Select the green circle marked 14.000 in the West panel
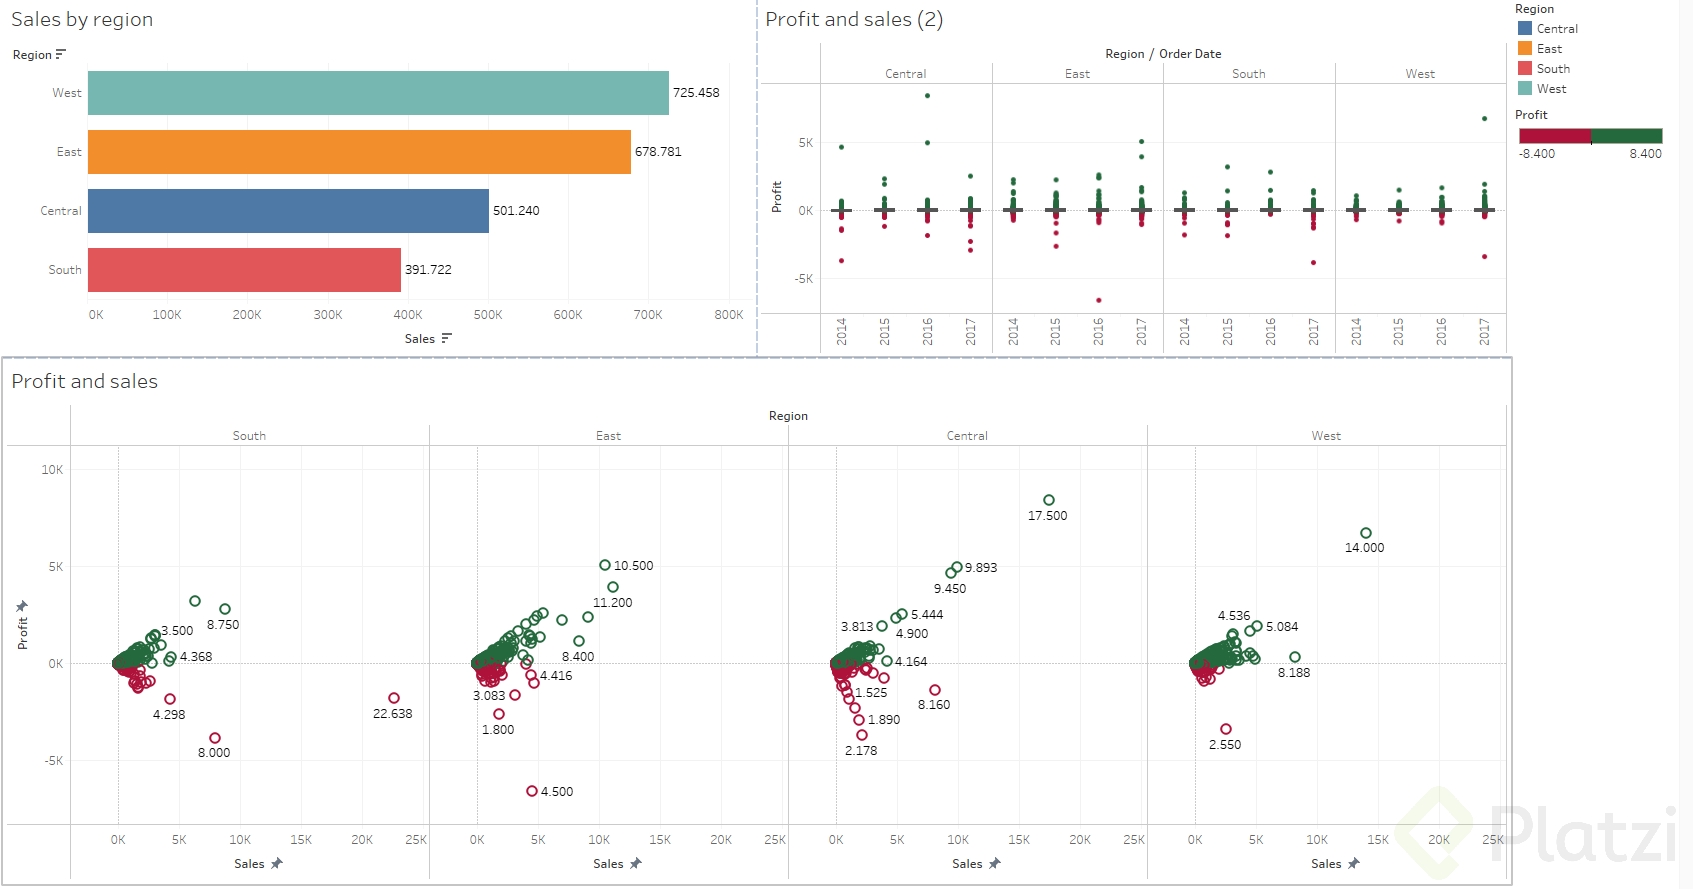The height and width of the screenshot is (889, 1693). coord(1366,533)
